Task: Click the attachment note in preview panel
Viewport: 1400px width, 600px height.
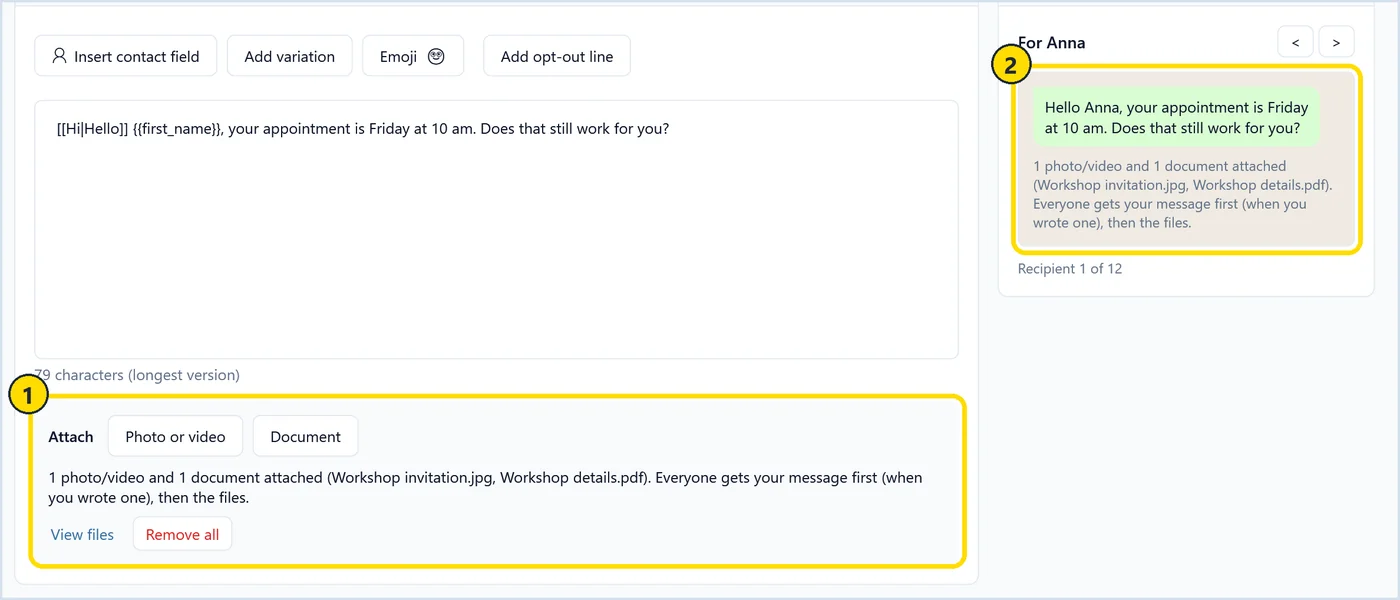Action: pyautogui.click(x=1183, y=194)
